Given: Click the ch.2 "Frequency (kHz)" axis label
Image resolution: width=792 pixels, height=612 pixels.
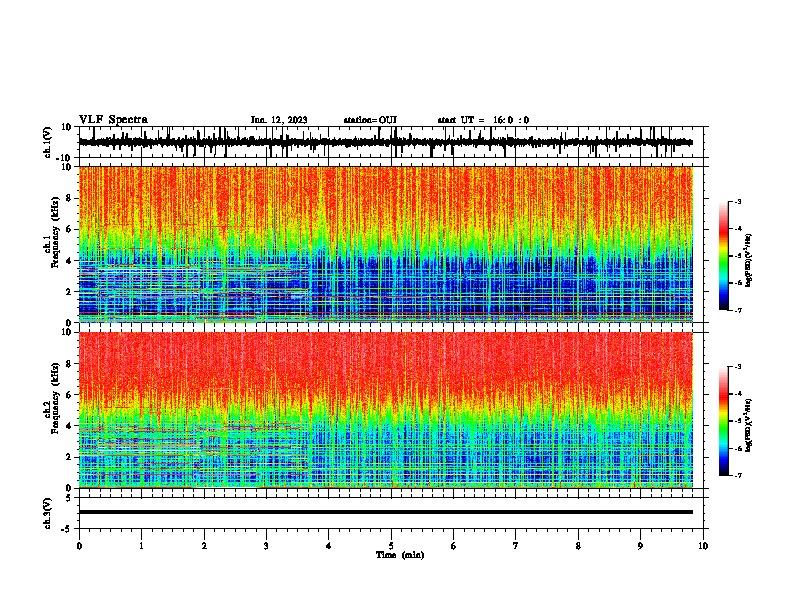Looking at the screenshot, I should (55, 398).
